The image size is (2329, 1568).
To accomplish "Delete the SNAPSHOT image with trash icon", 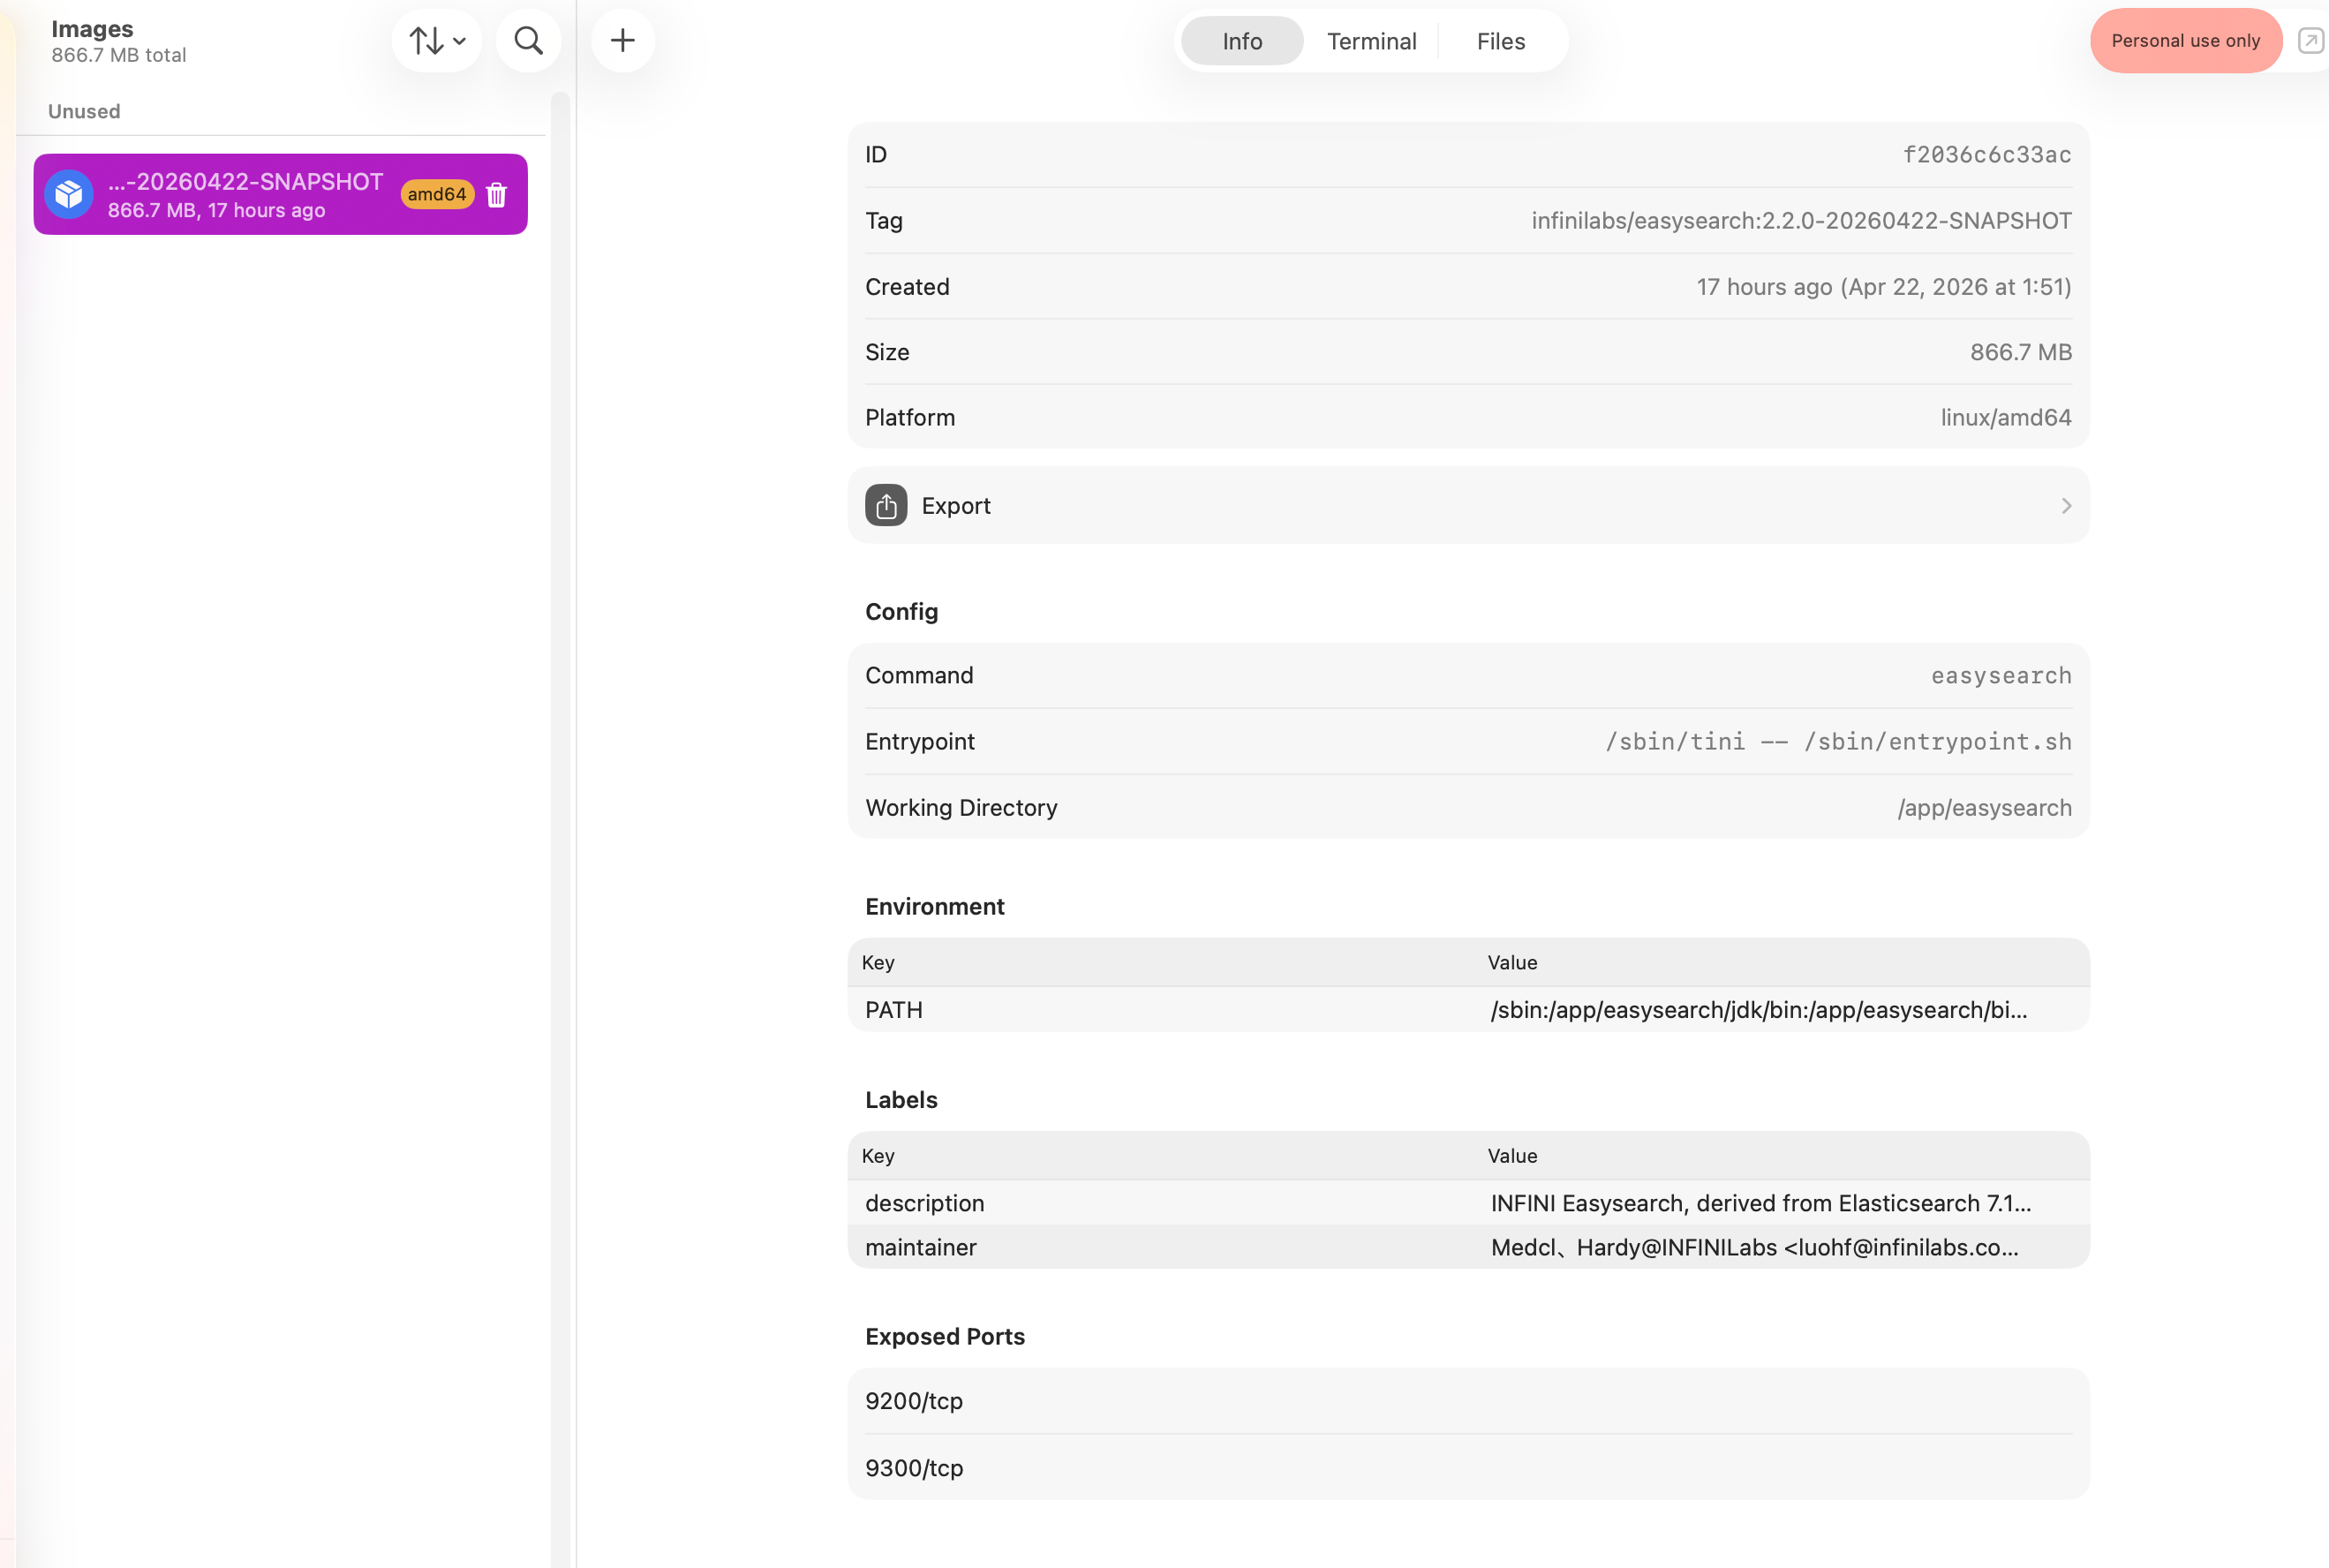I will 497,195.
